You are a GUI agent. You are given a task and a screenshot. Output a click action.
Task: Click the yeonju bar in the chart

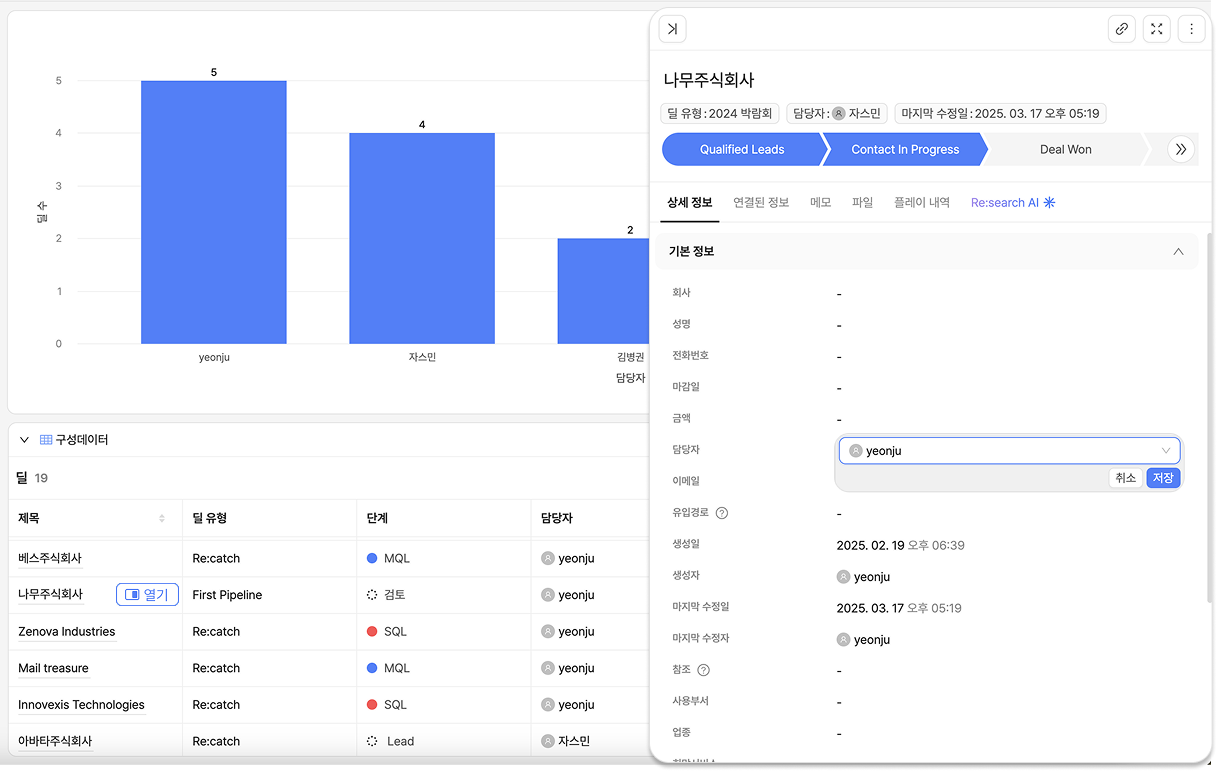click(x=214, y=212)
